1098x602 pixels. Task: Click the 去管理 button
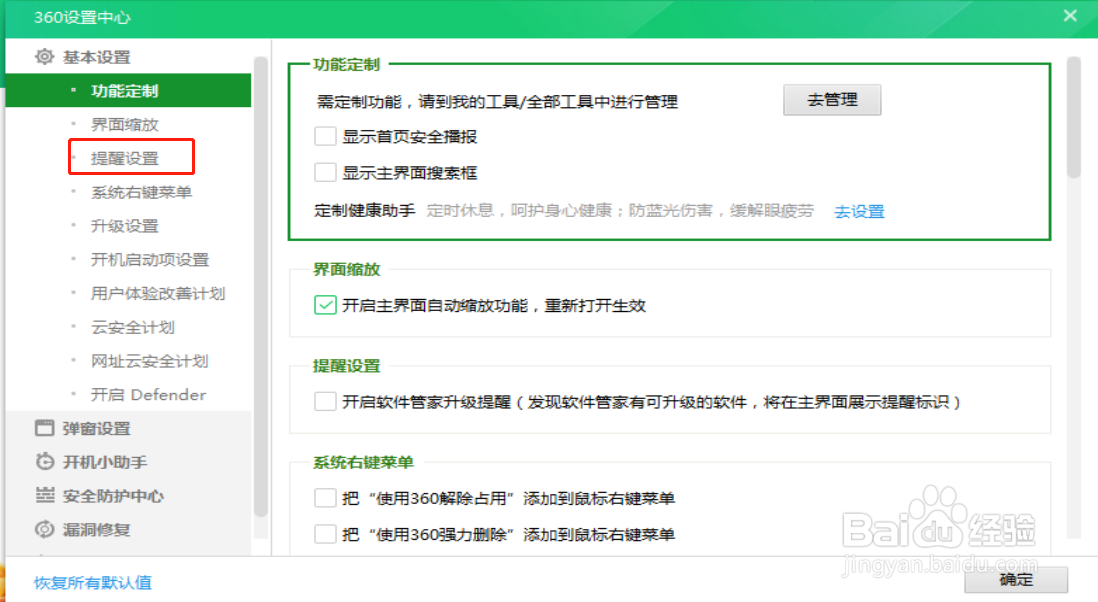[832, 100]
